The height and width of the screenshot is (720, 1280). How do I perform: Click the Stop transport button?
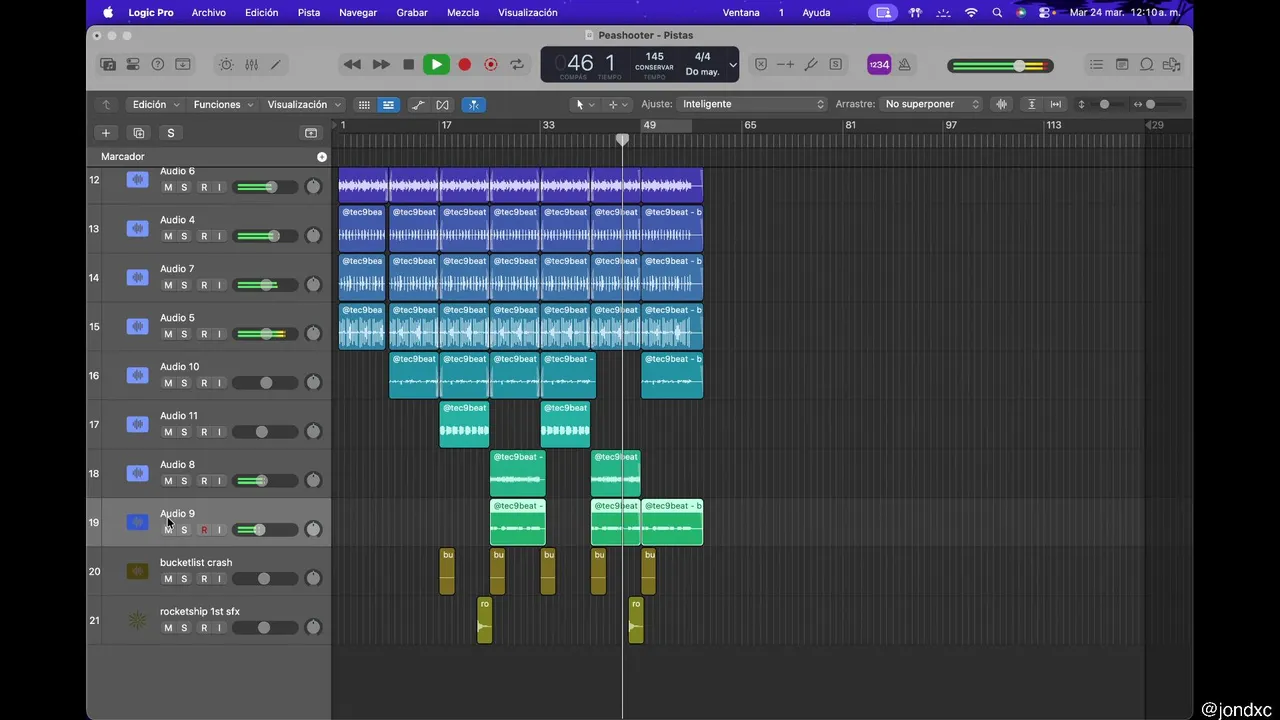408,64
